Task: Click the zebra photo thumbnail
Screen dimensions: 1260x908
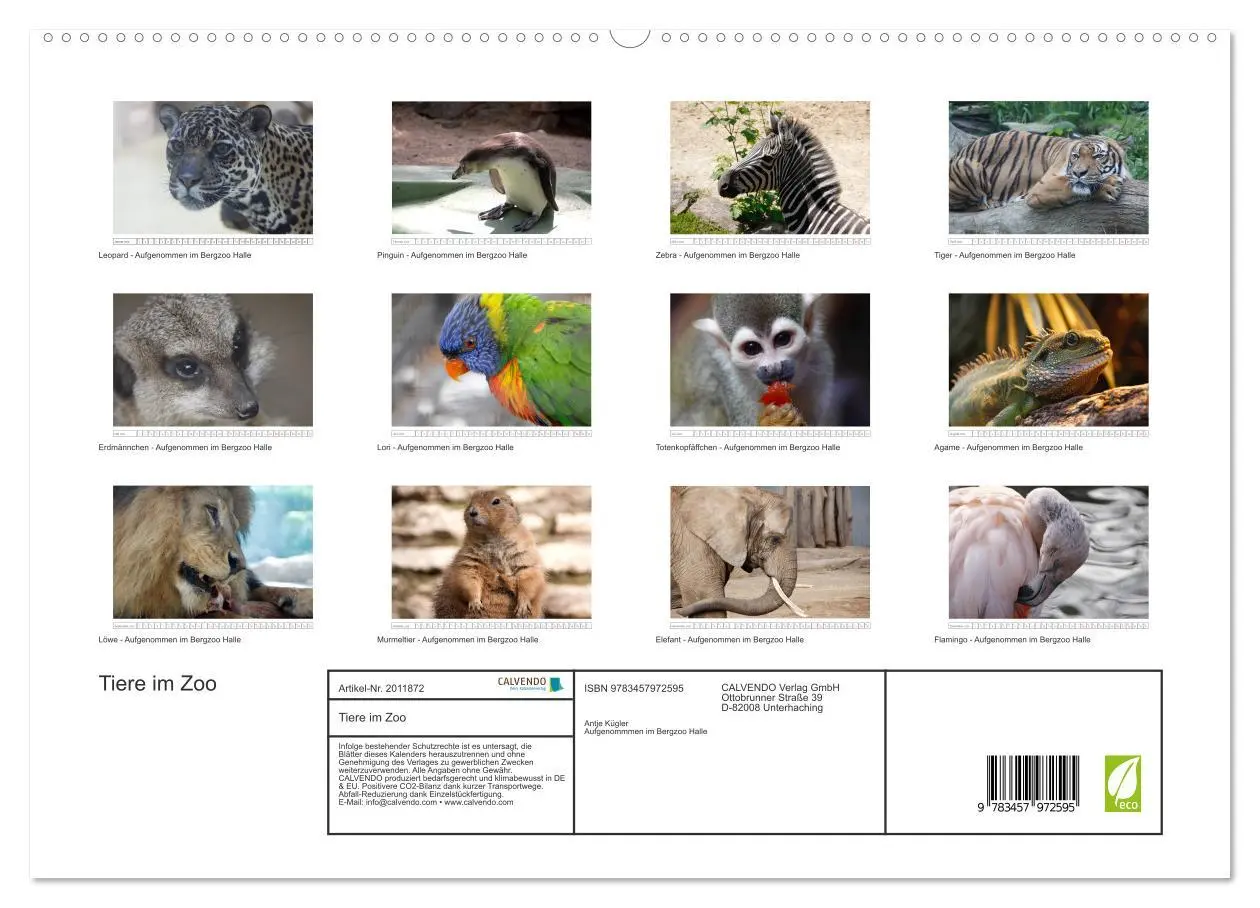Action: [x=770, y=168]
